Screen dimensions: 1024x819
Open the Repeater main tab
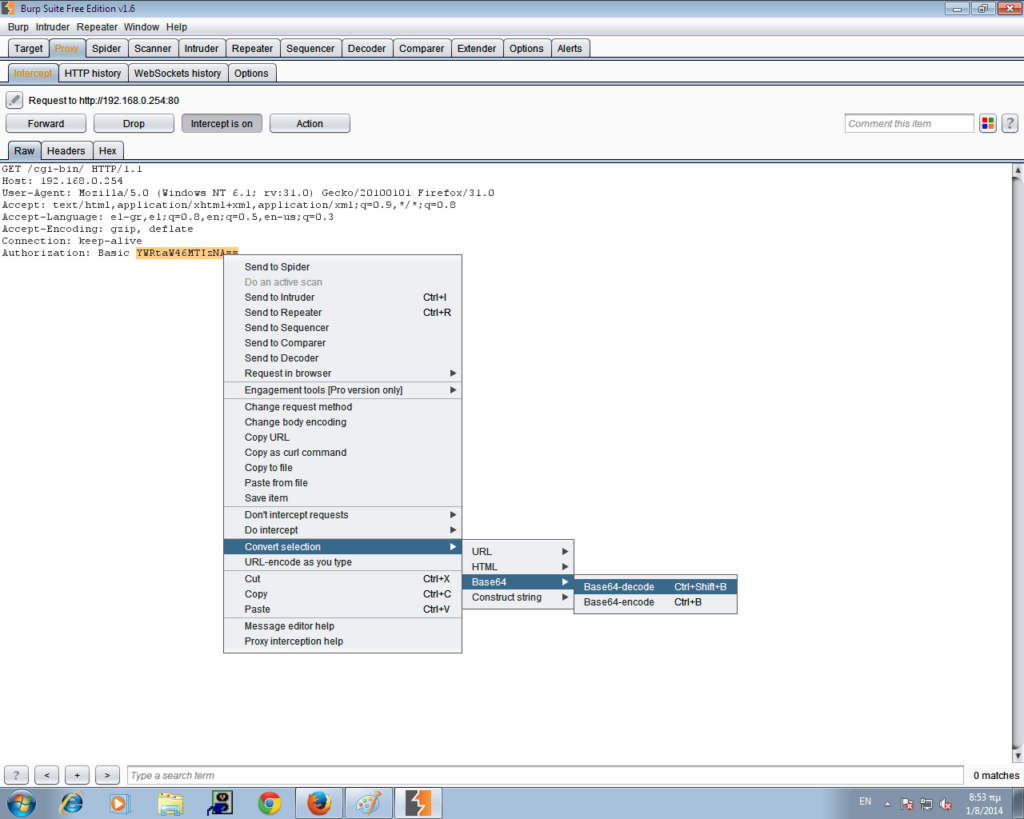[x=252, y=48]
